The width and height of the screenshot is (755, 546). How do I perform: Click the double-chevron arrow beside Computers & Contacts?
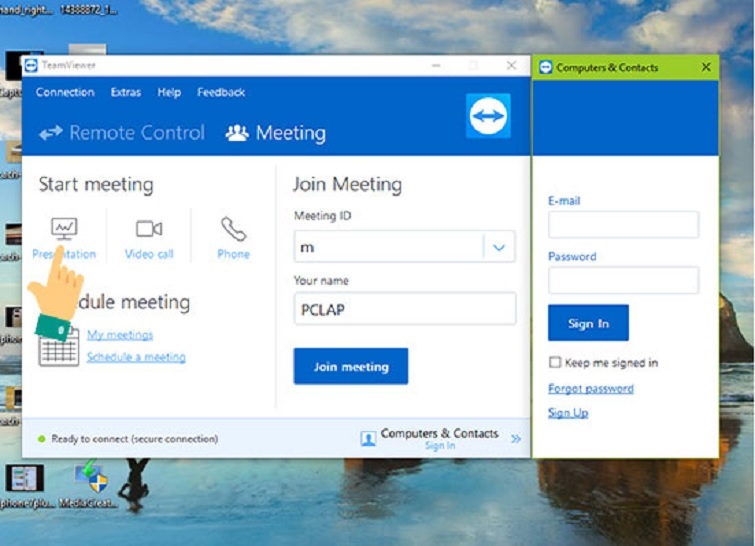(x=516, y=439)
